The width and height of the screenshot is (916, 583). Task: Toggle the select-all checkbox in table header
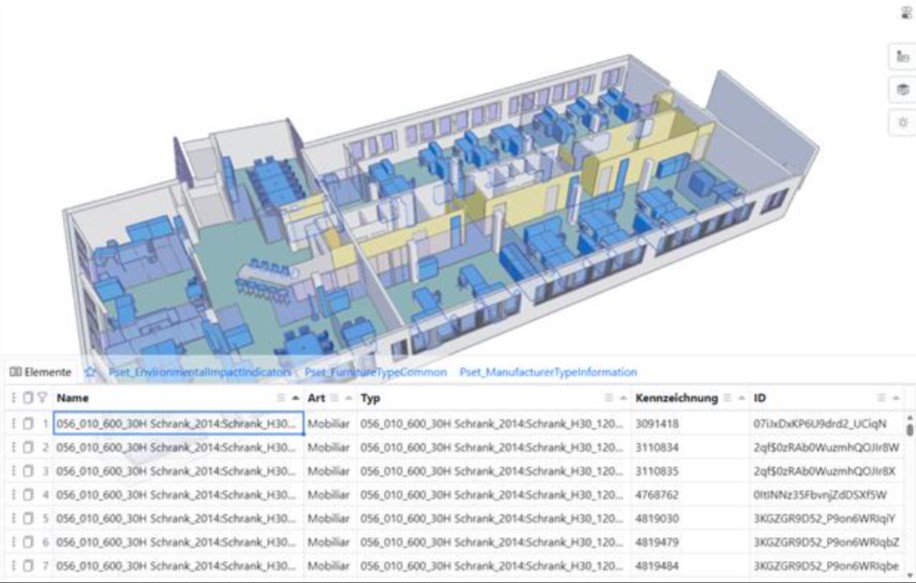(27, 398)
